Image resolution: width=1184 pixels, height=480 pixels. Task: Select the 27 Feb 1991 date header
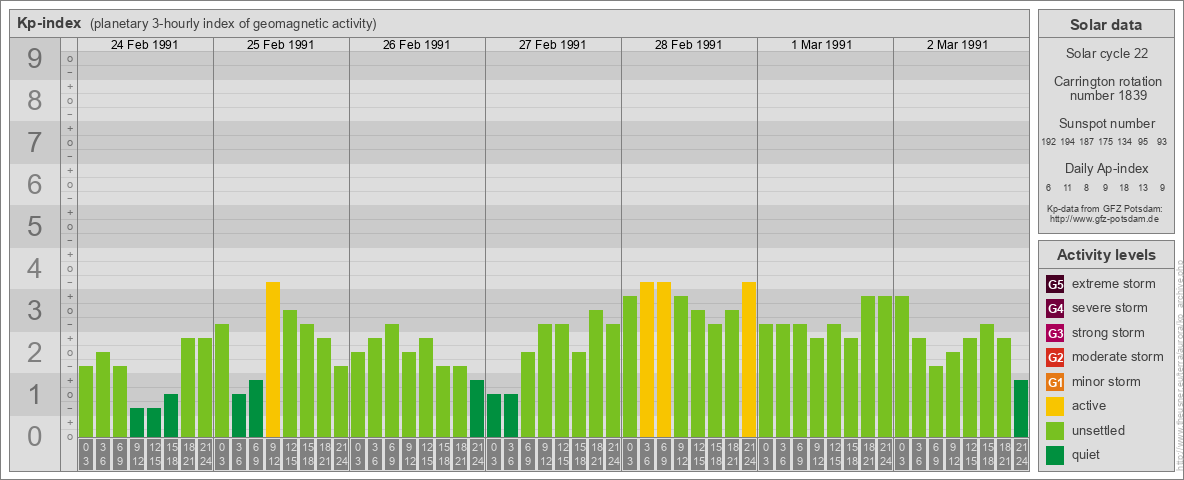pyautogui.click(x=552, y=45)
